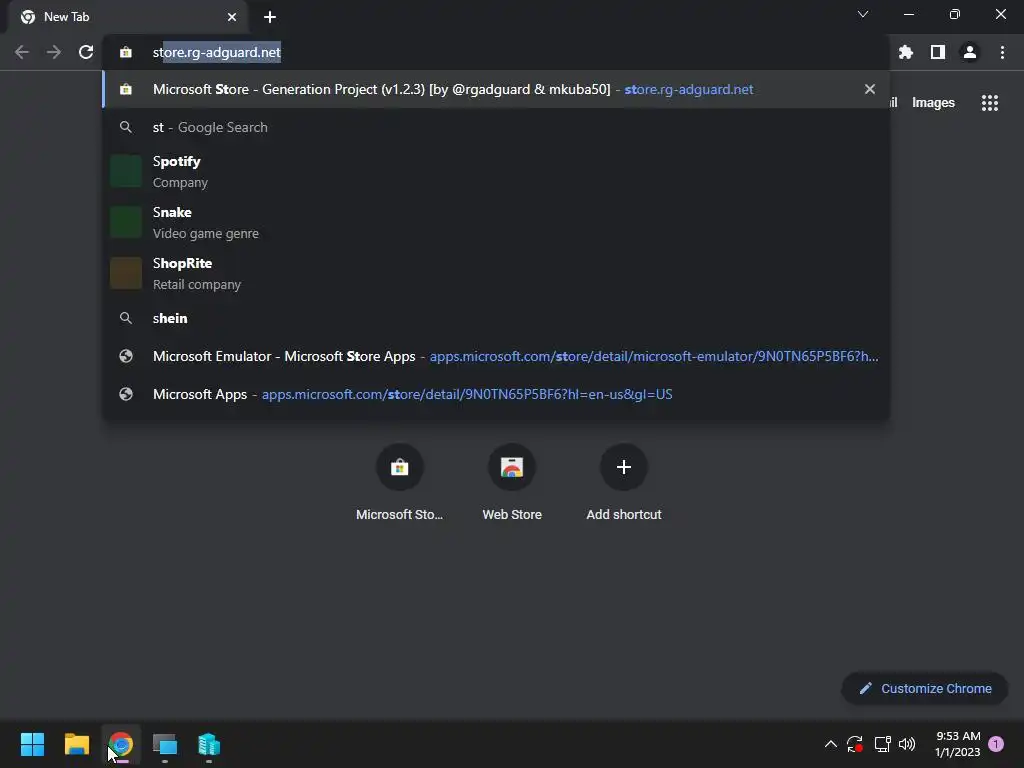Open the teal building taskbar app
The width and height of the screenshot is (1024, 768).
[209, 744]
